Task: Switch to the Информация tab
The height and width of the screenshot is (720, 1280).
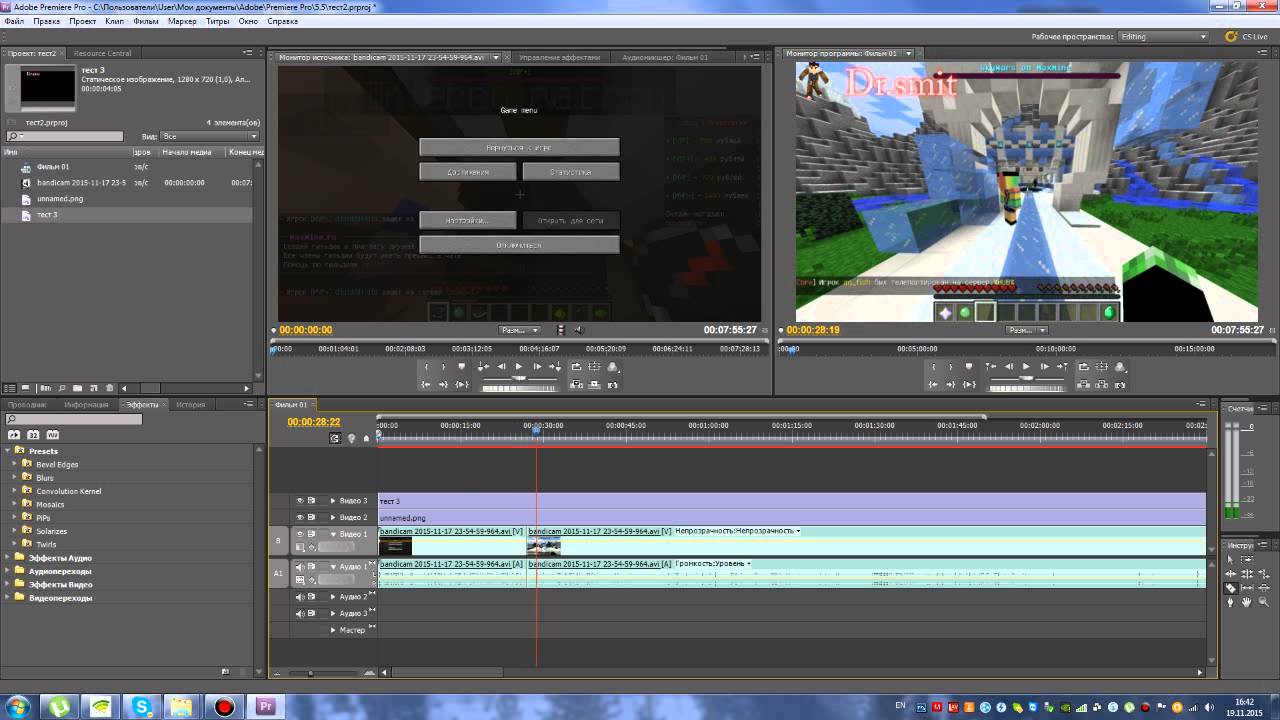Action: coord(86,405)
